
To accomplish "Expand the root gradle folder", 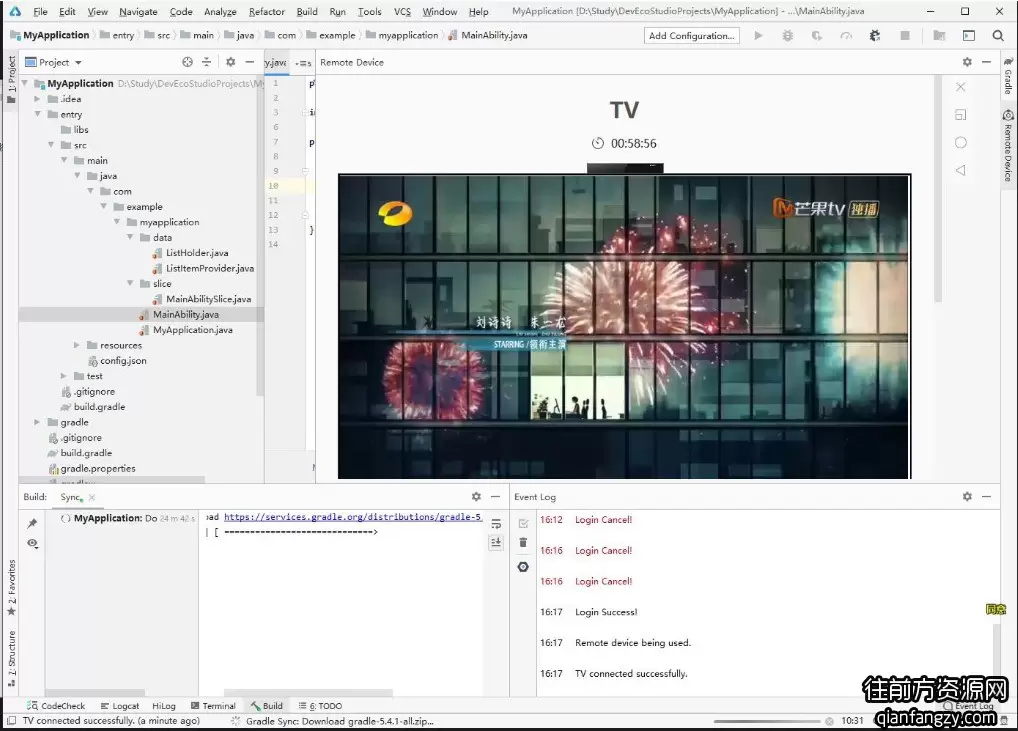I will [x=38, y=422].
